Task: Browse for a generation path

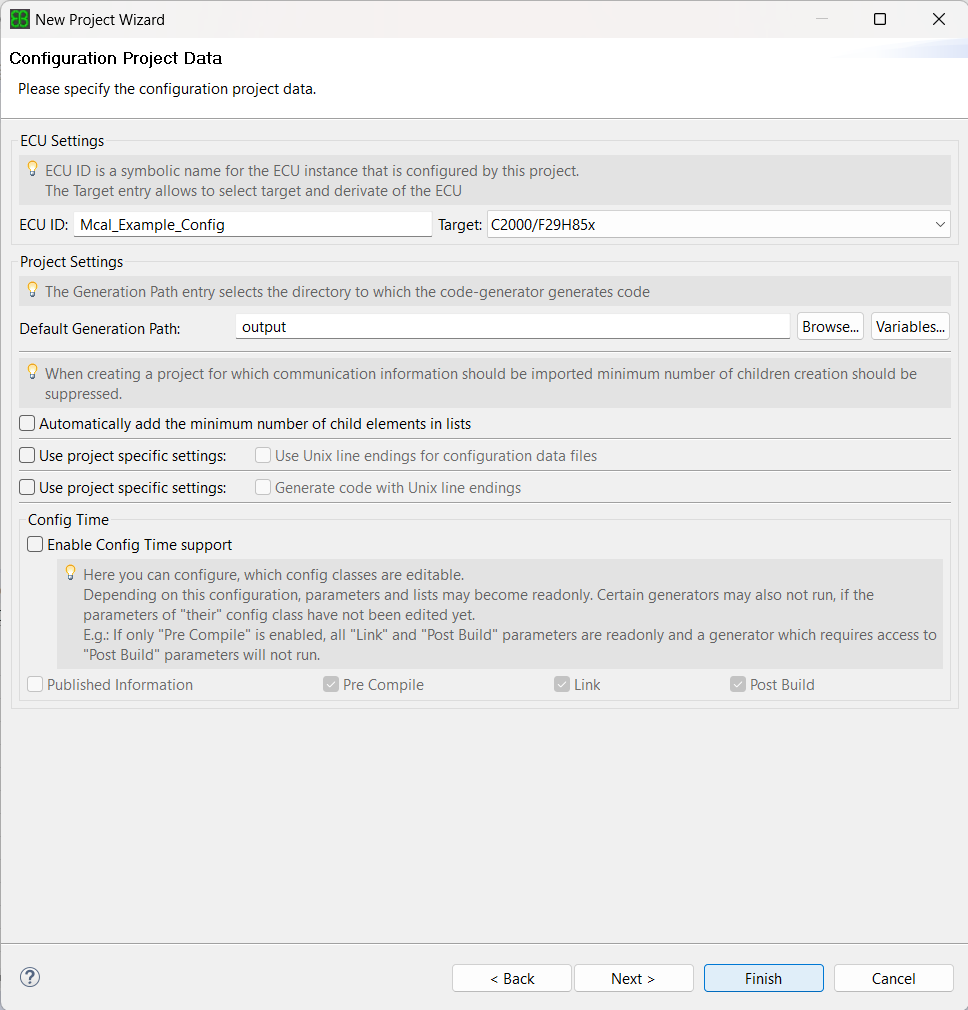Action: point(830,326)
